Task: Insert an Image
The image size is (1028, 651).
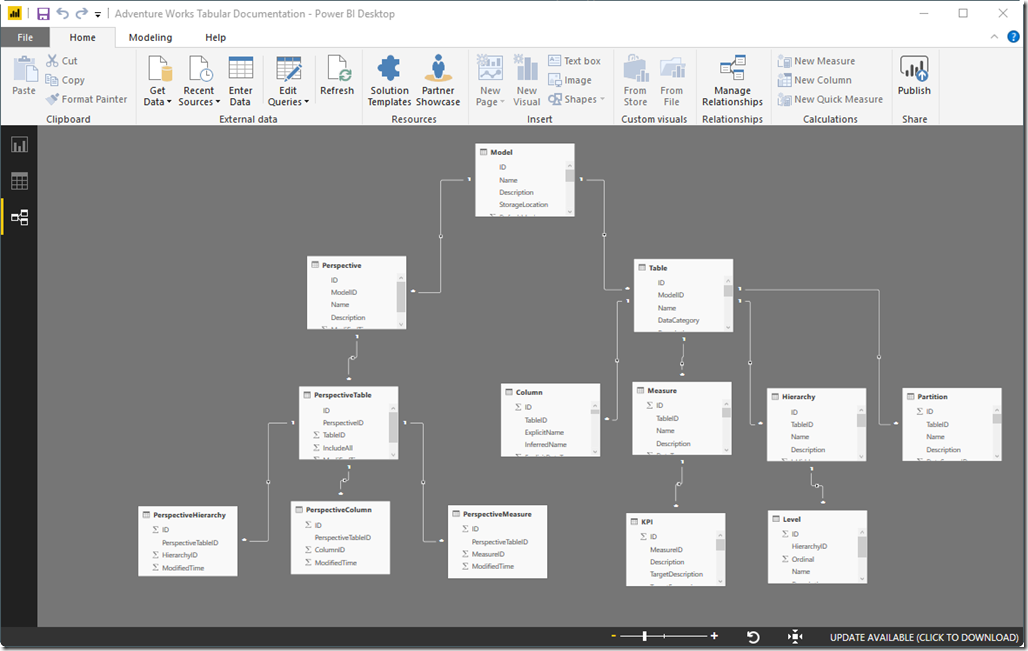Action: tap(570, 80)
